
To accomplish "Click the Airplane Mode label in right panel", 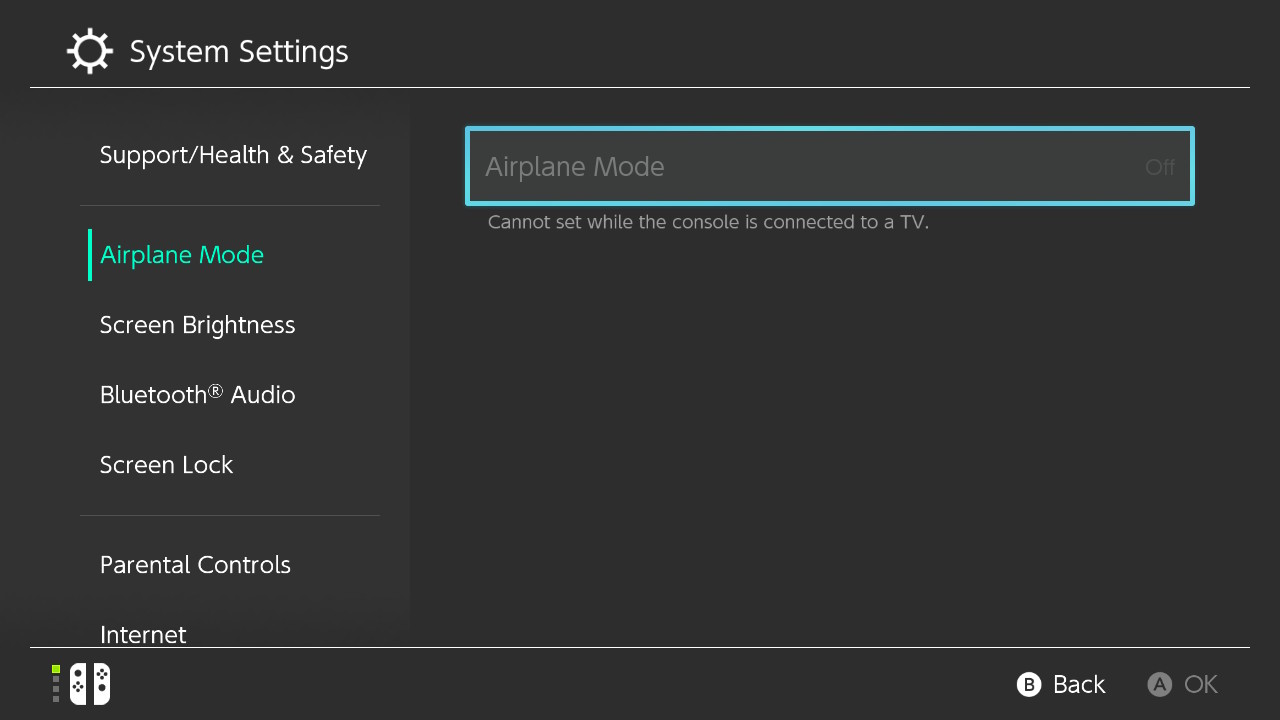I will [x=574, y=167].
